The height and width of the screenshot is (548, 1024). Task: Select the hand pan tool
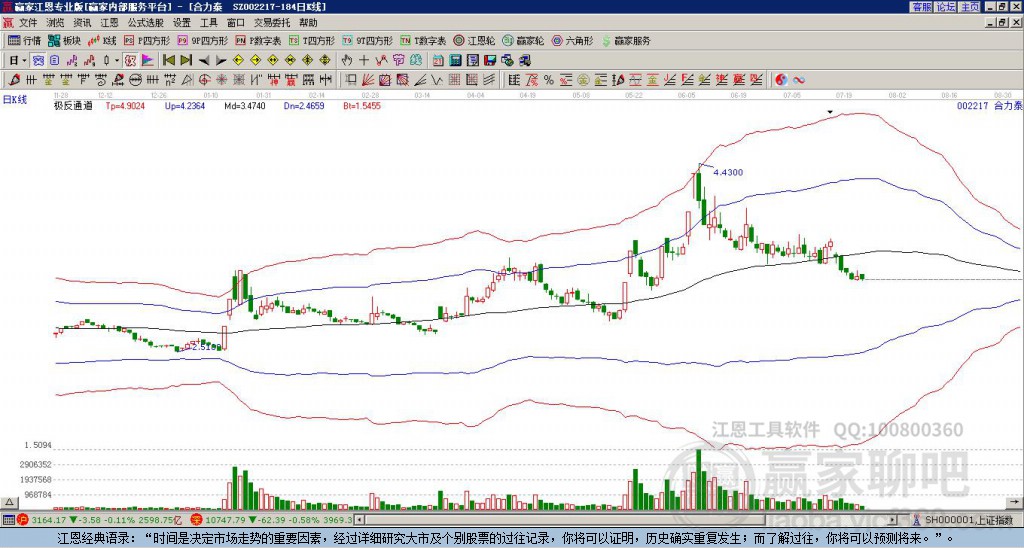coord(347,61)
